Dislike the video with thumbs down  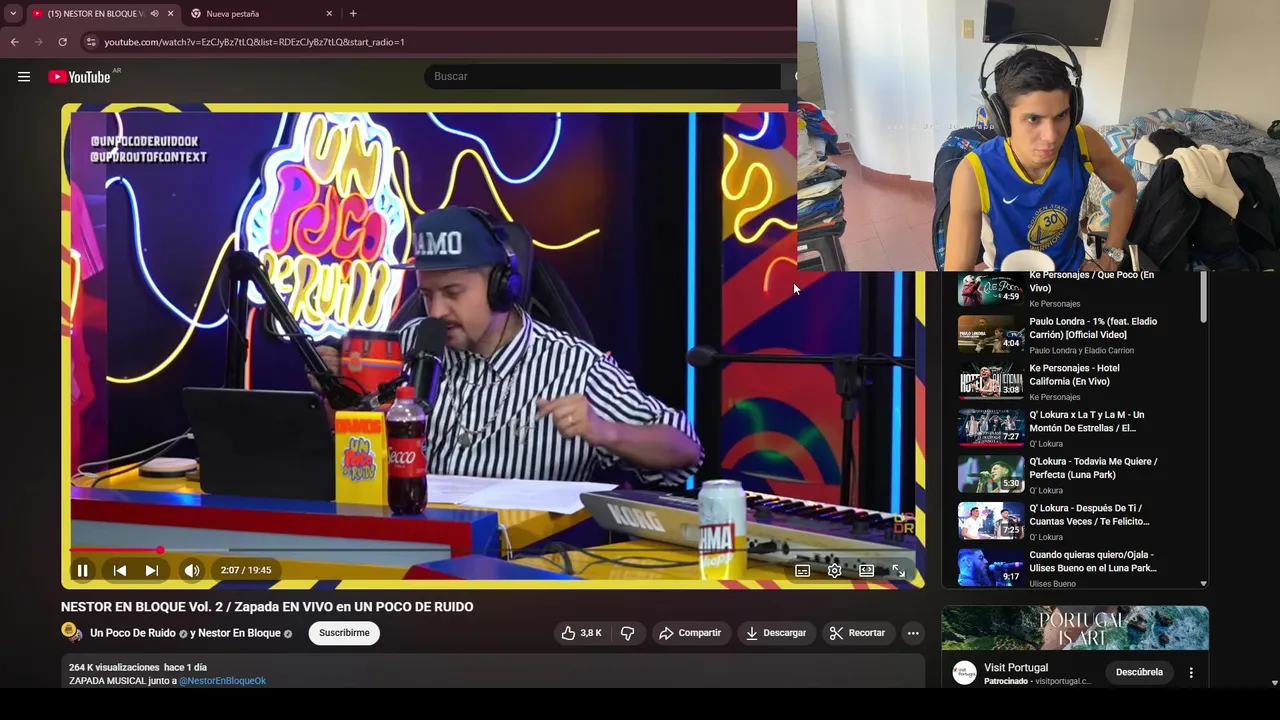tap(628, 633)
